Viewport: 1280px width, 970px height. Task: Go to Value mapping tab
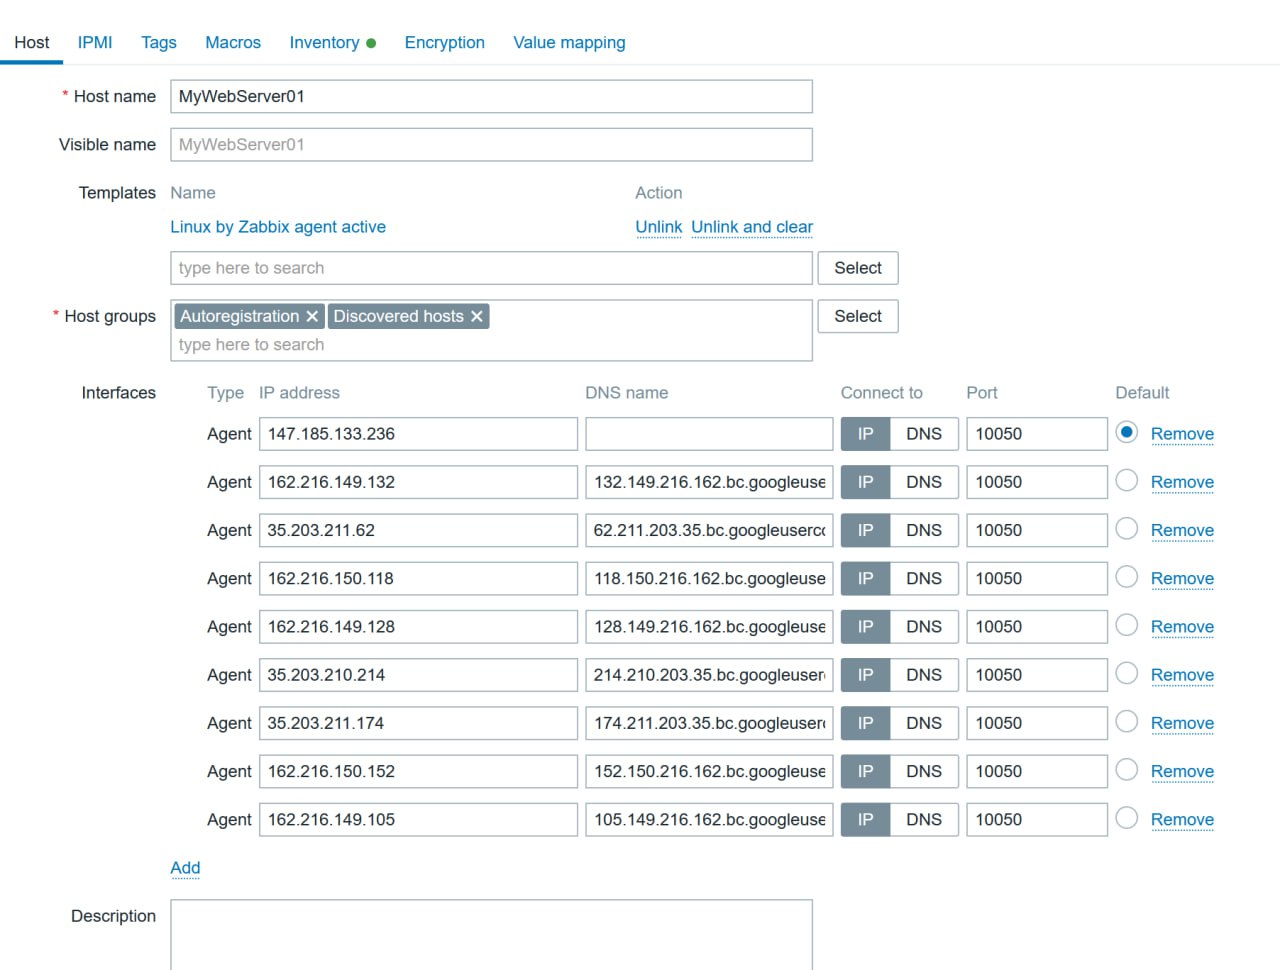coord(569,42)
